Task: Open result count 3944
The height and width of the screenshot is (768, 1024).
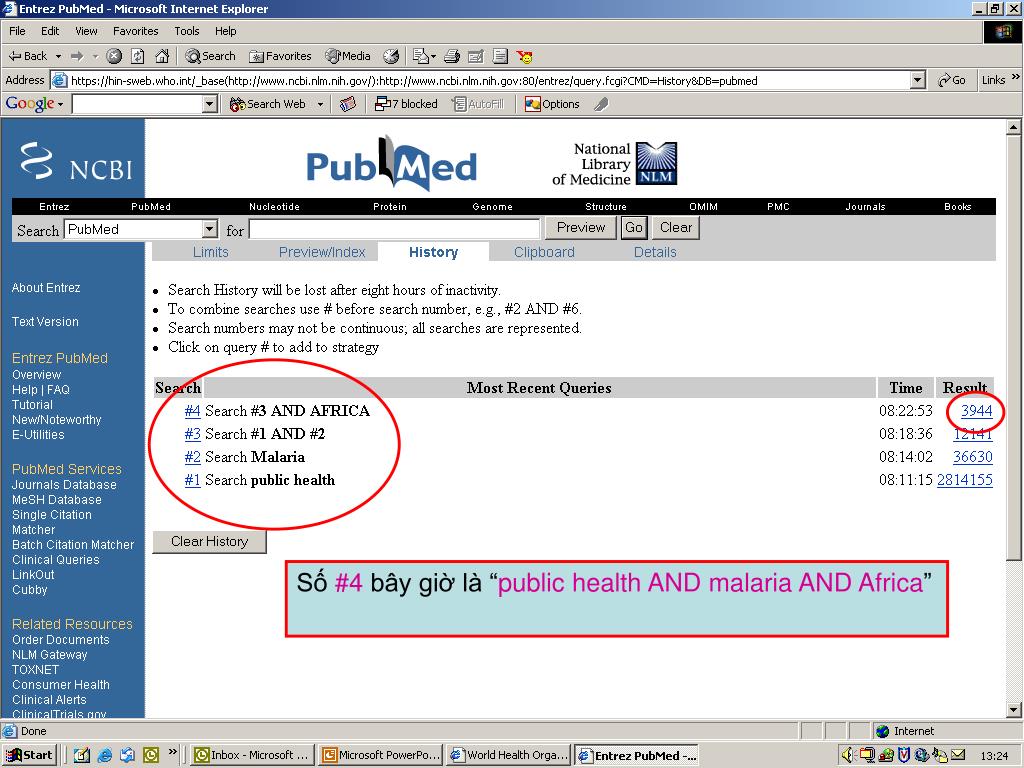Action: coord(976,411)
